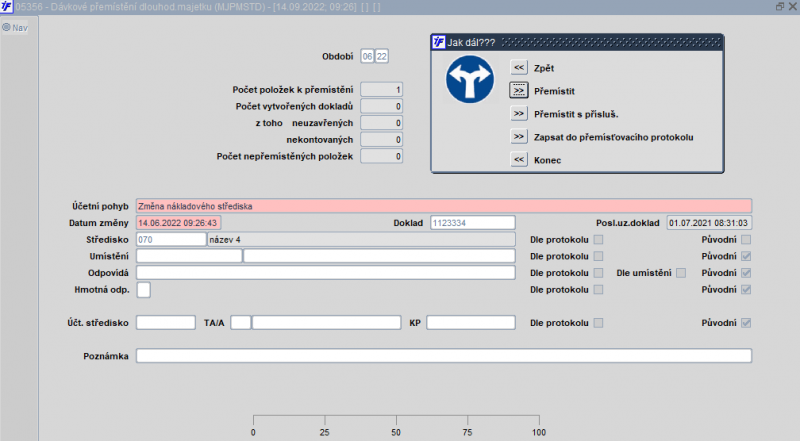The height and width of the screenshot is (441, 800).
Task: Click the Jak dál??? dialog title icon
Action: [x=439, y=42]
